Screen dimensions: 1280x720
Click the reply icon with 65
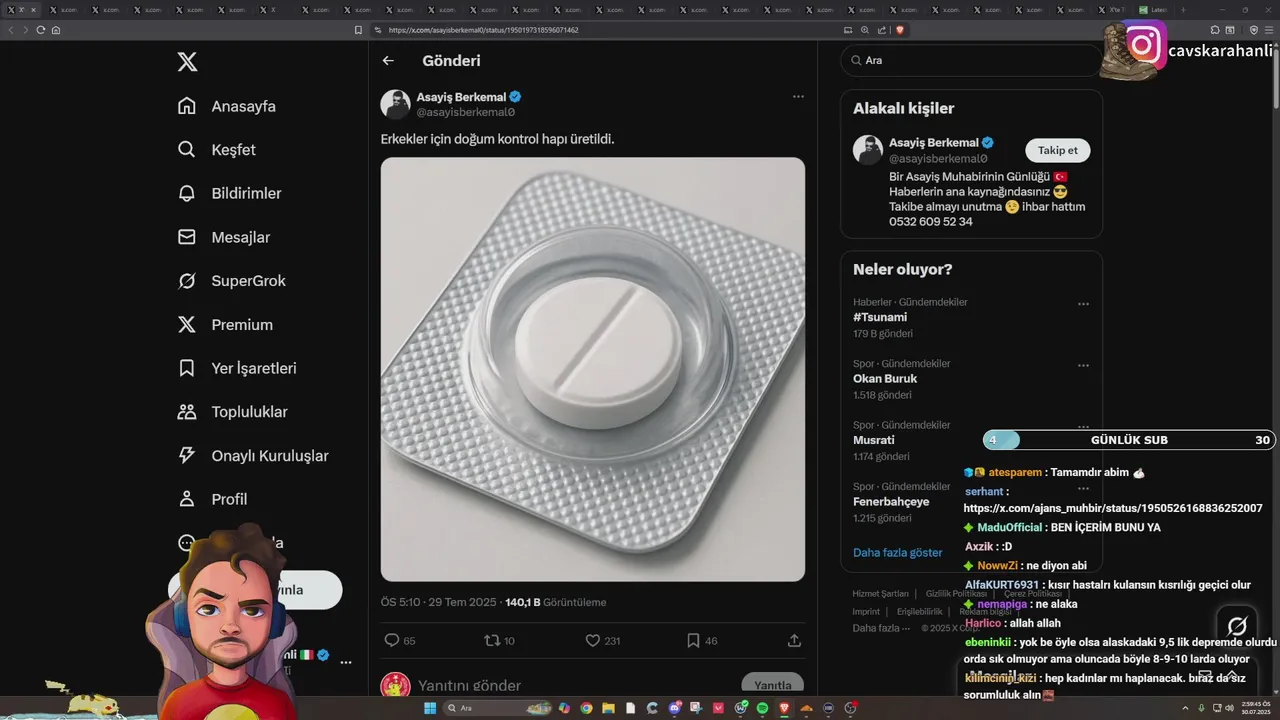pos(392,640)
